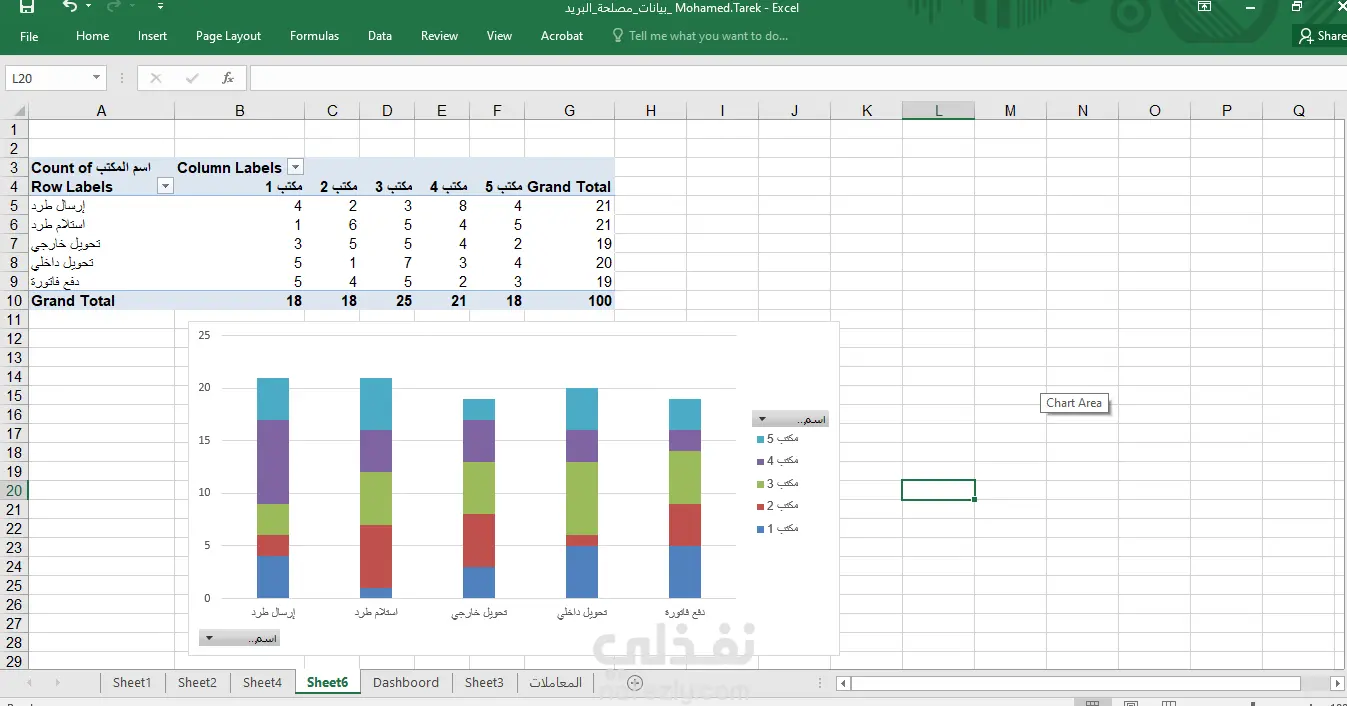Open the Page Layout ribbon tab

coord(228,36)
